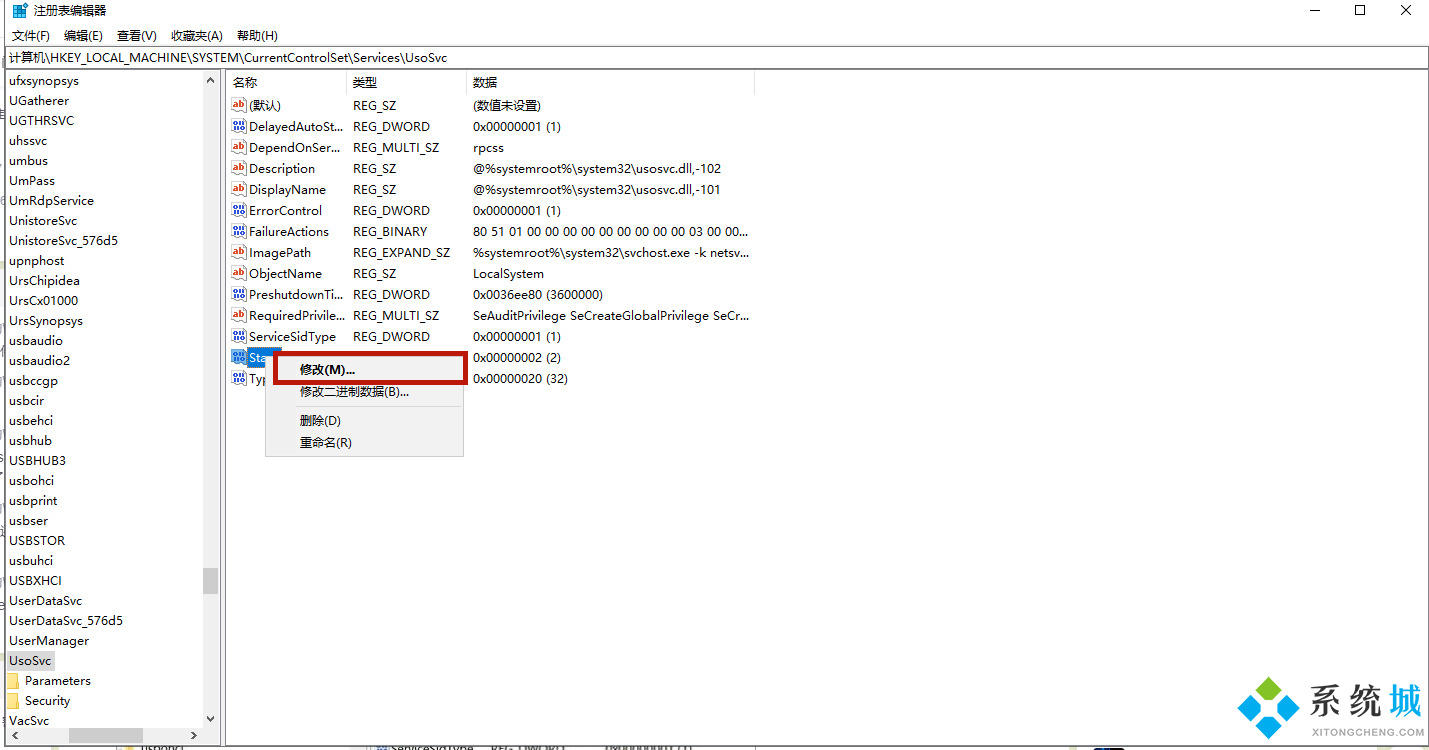Select the UGTHRSVC key in tree

click(x=42, y=121)
